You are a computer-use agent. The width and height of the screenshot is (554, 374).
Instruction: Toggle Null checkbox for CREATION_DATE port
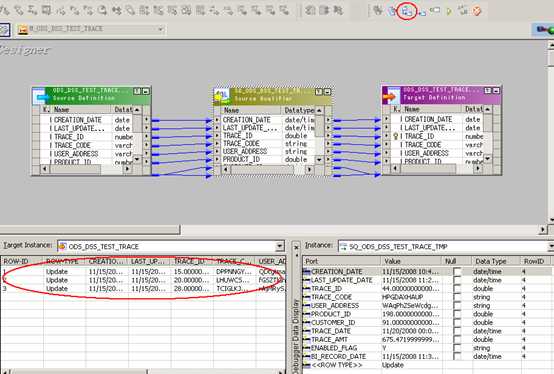[458, 272]
